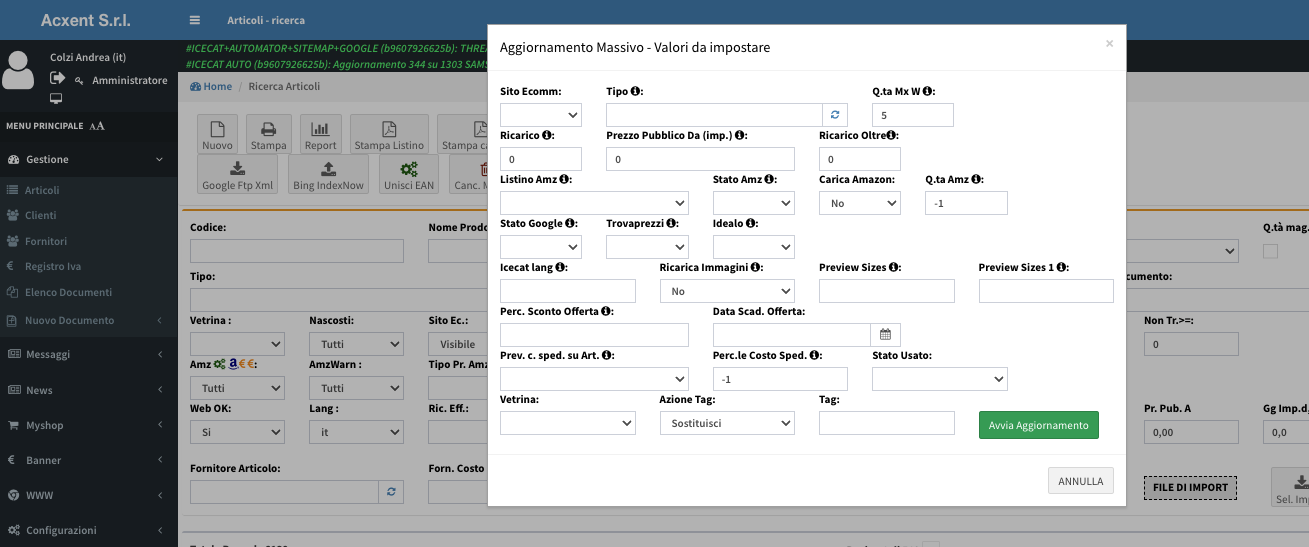Open the calendar picker for Data Scad. Offerta
The width and height of the screenshot is (1309, 547).
tap(885, 335)
